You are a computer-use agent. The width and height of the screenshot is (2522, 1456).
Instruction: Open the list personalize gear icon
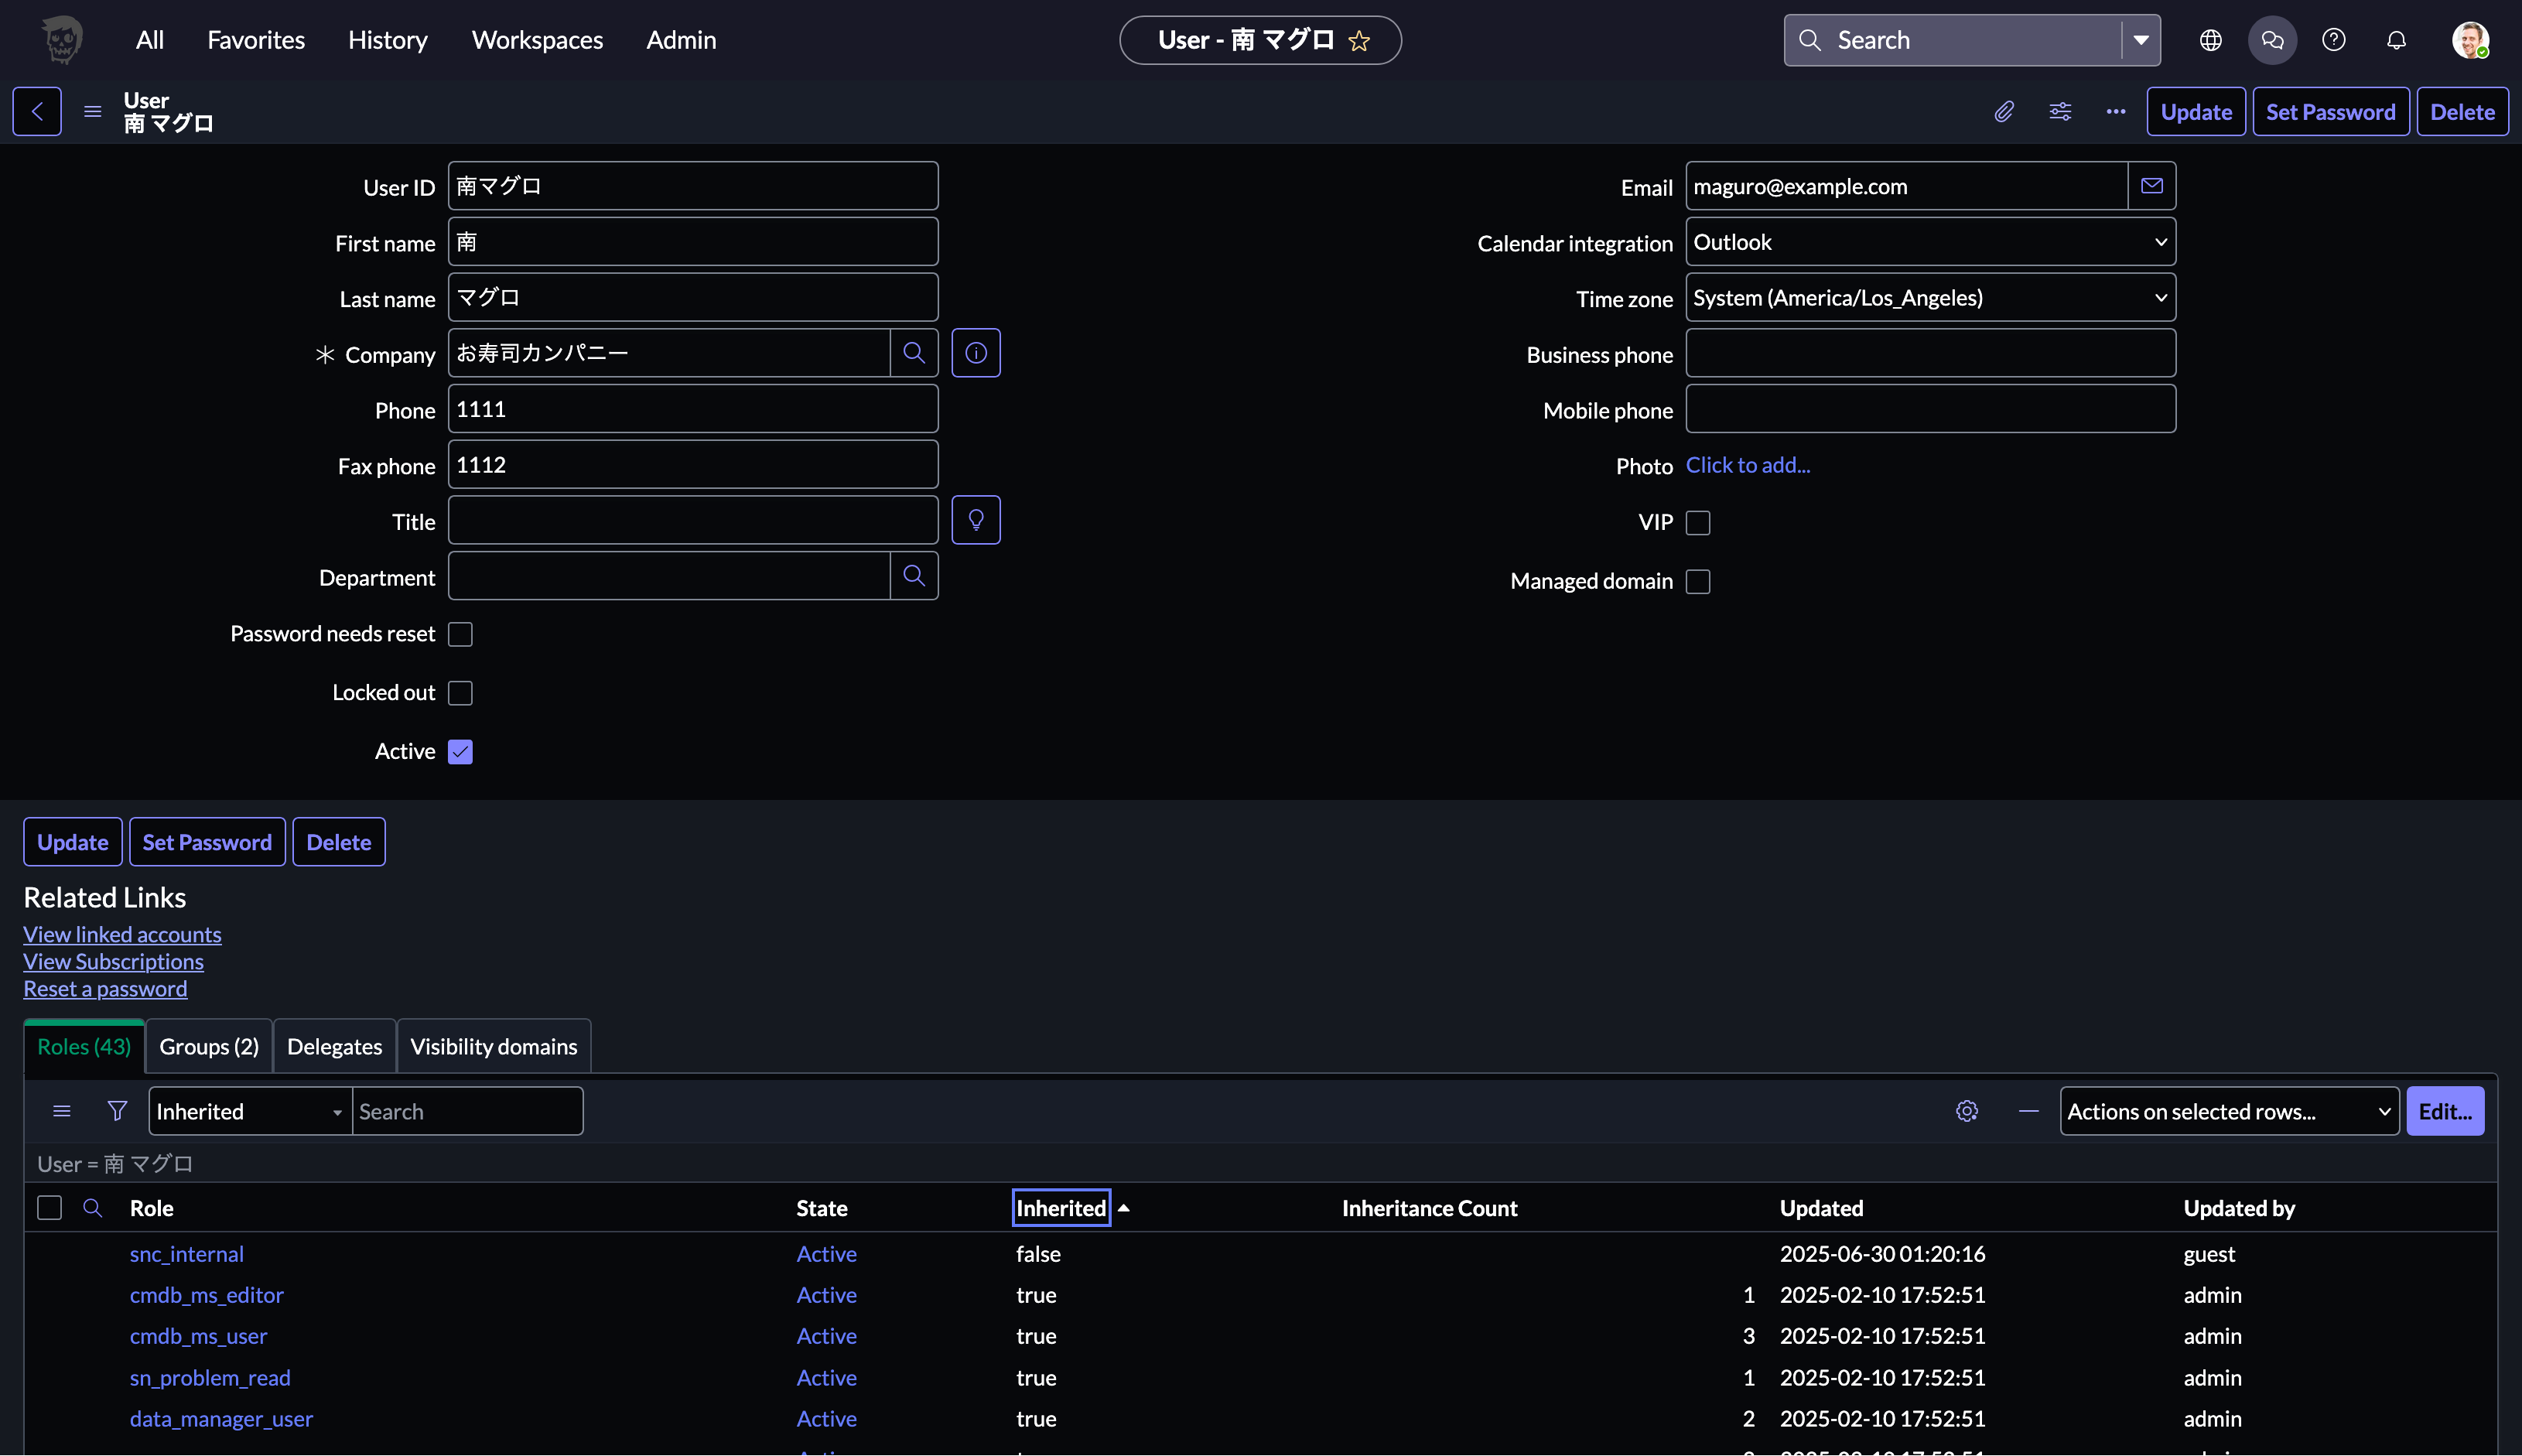click(x=1966, y=1111)
